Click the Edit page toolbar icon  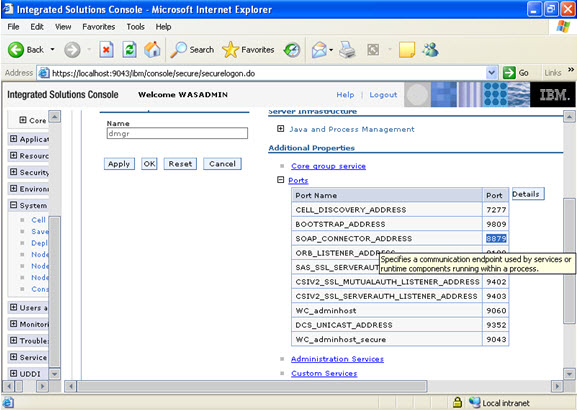[x=373, y=50]
